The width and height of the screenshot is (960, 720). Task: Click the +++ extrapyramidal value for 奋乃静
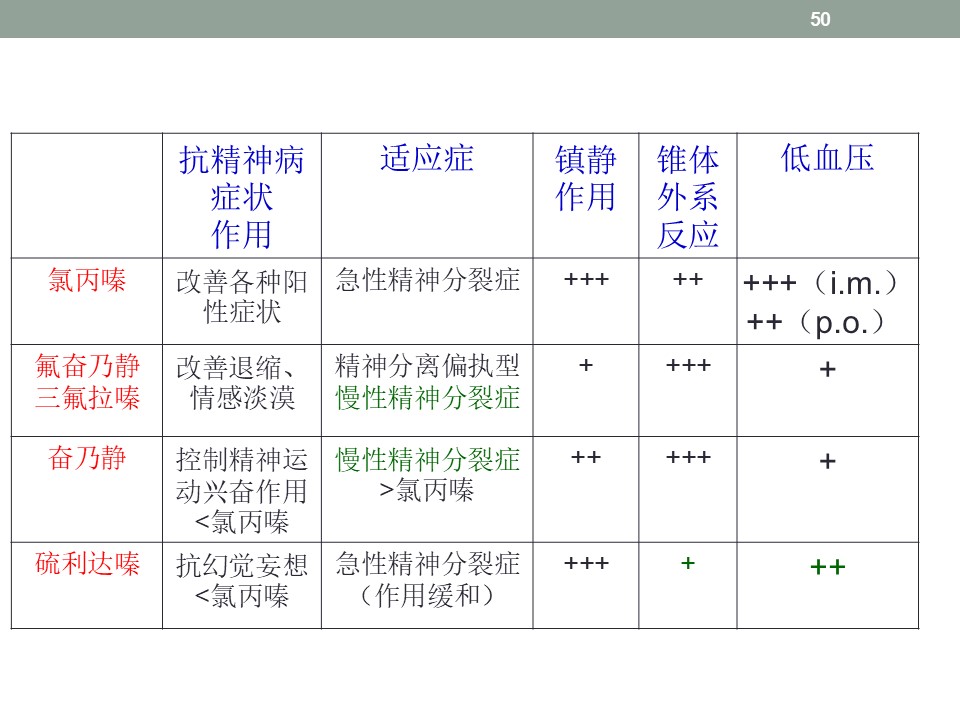[688, 457]
